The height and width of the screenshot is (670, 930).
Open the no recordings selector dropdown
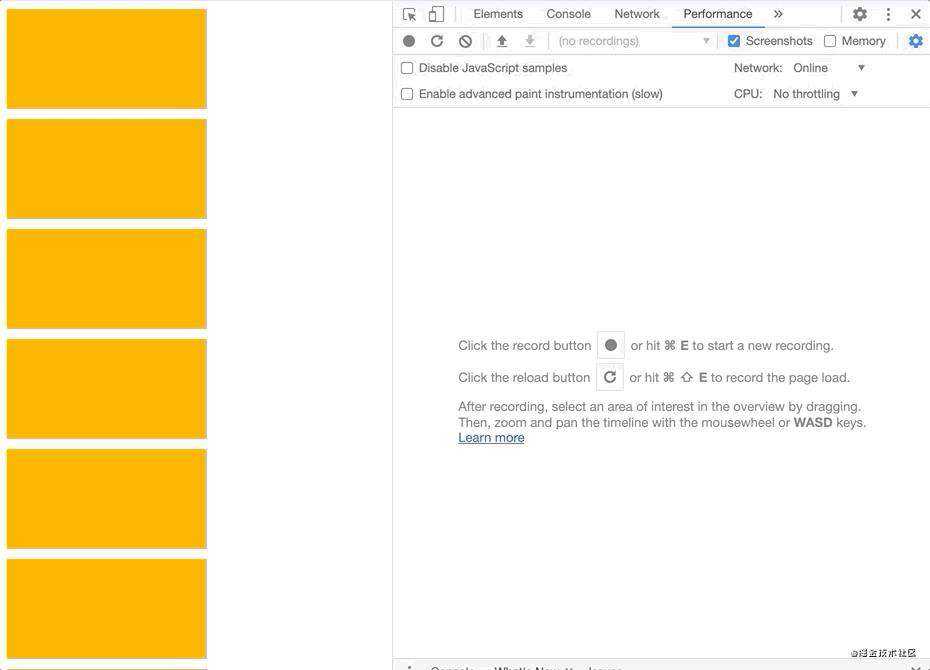(633, 41)
